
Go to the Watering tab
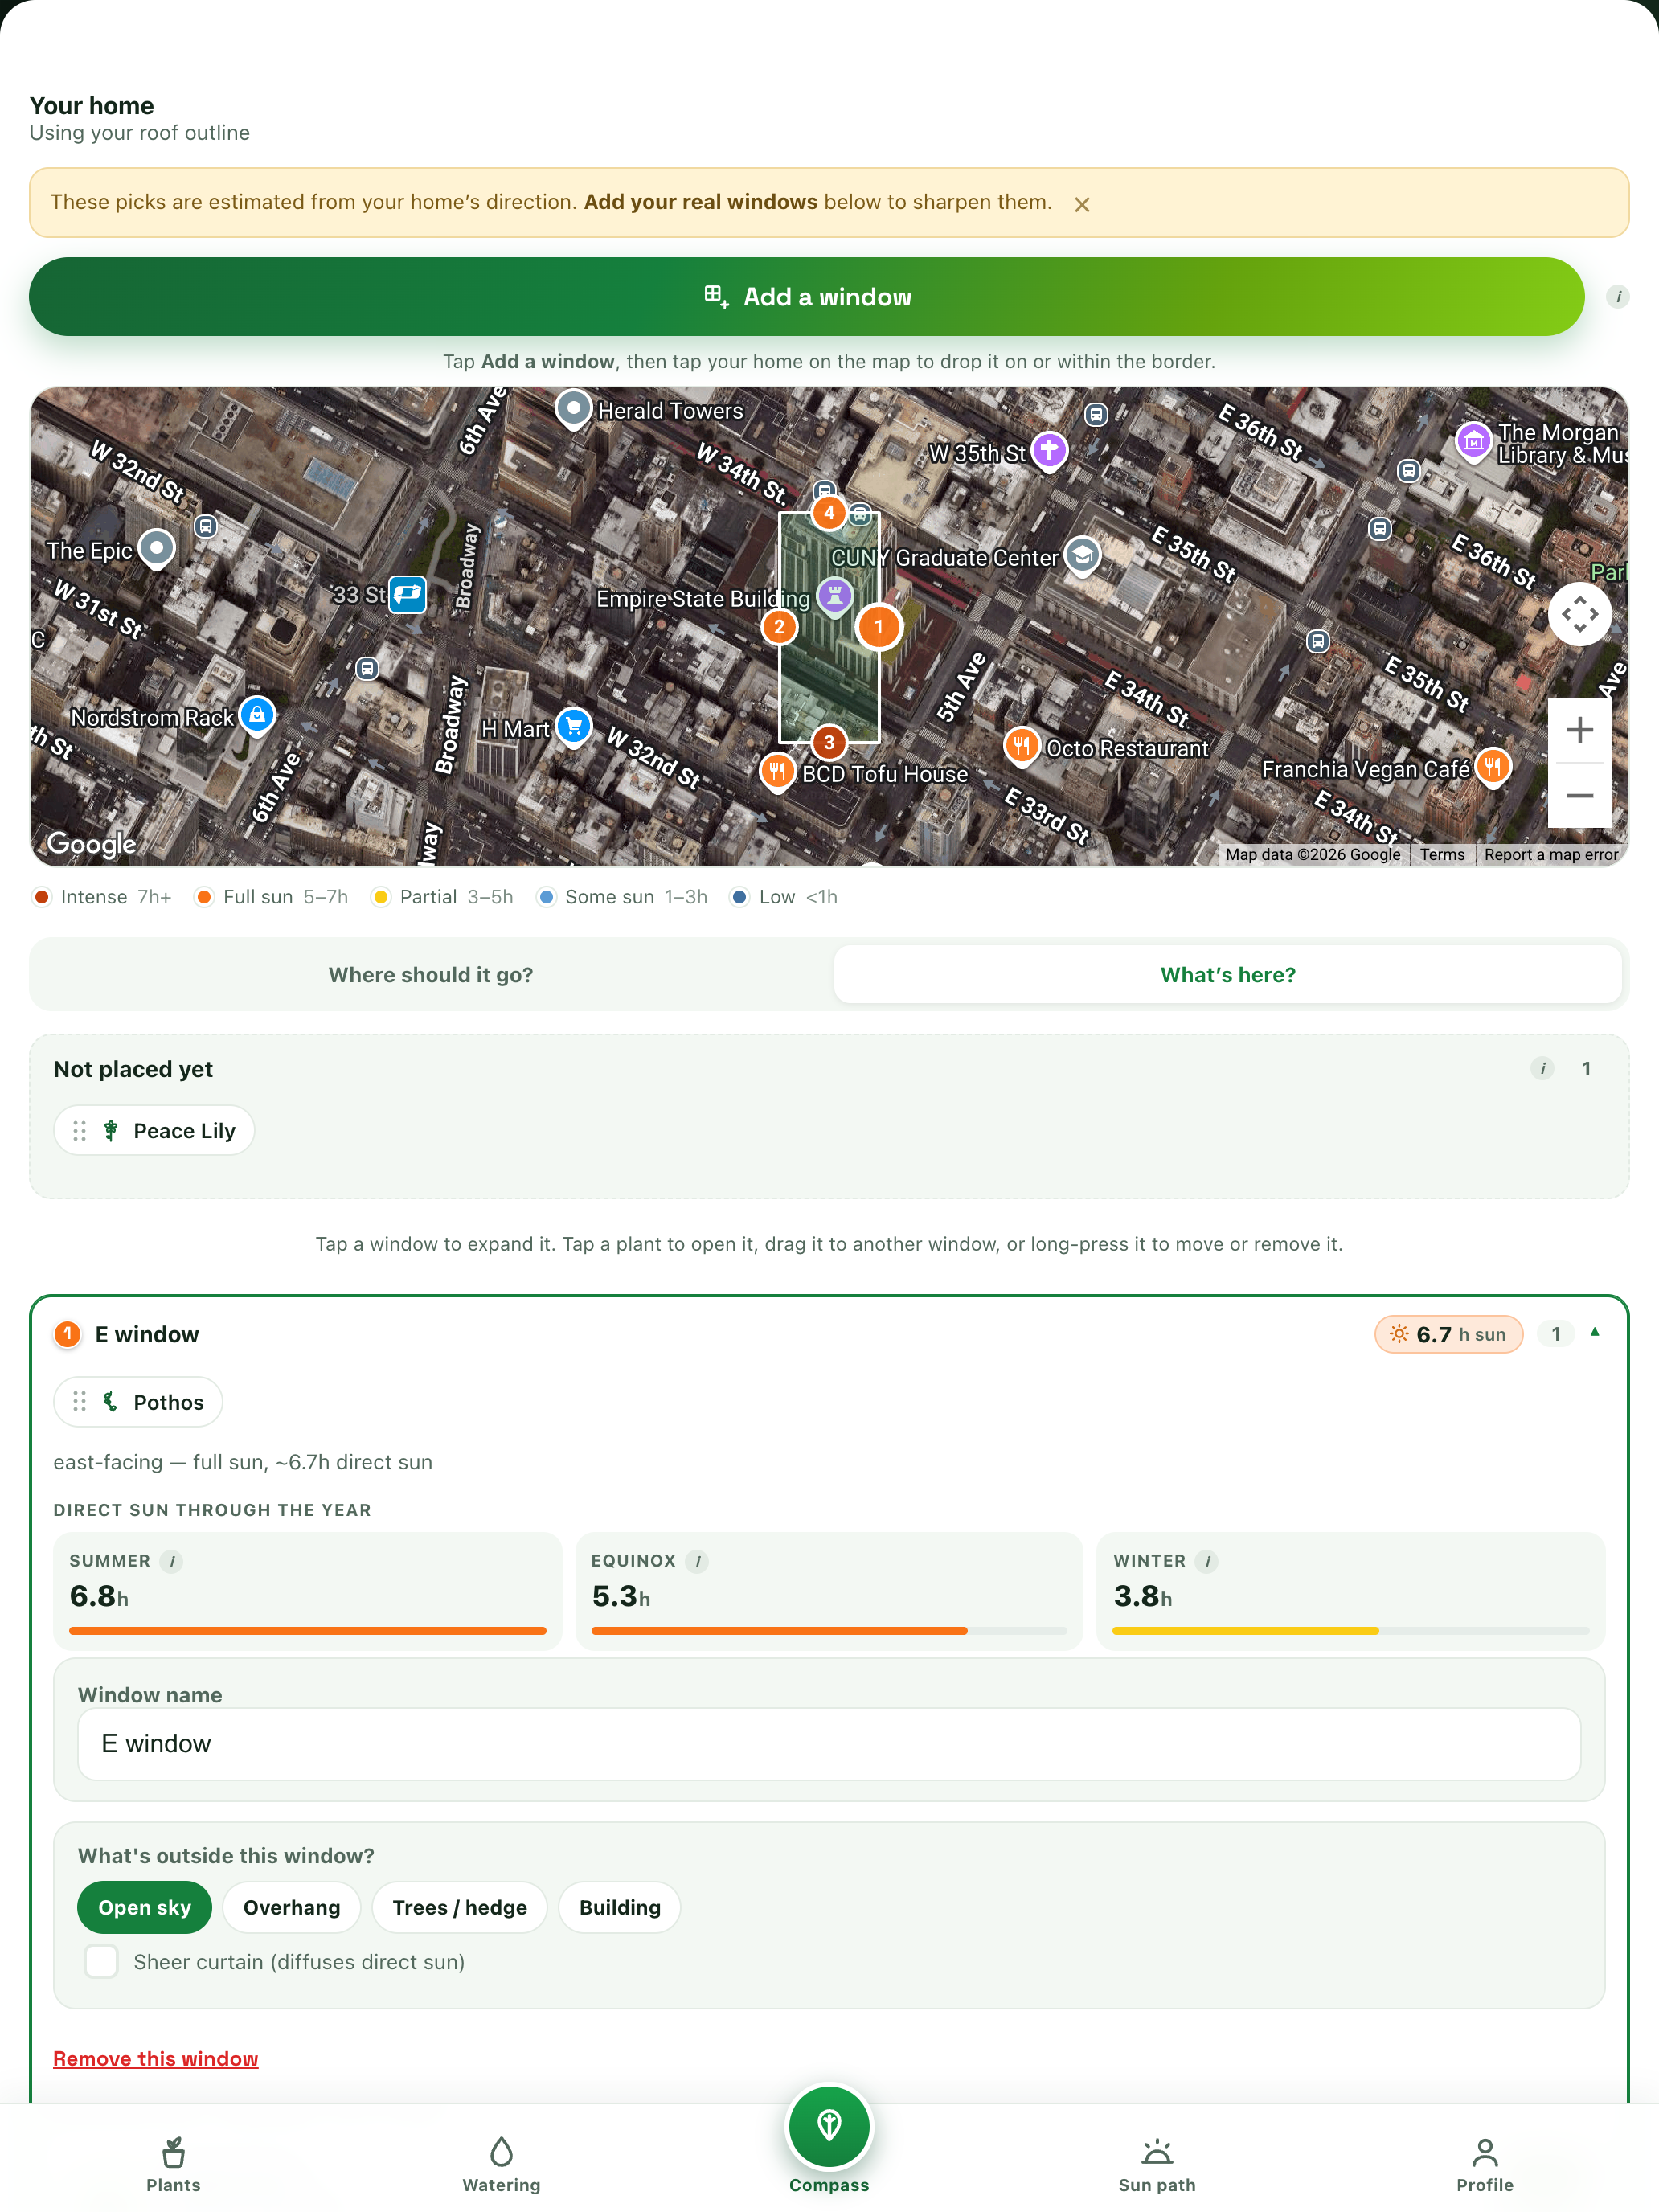click(501, 2165)
